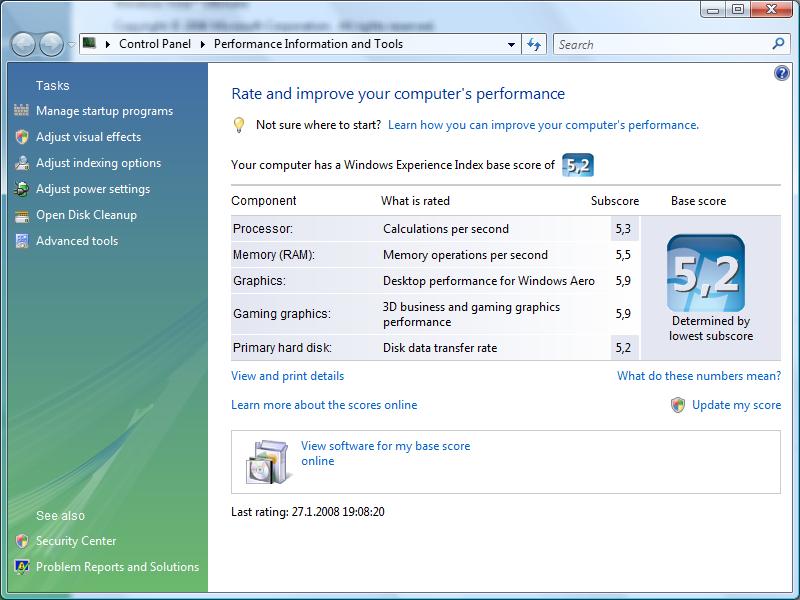Open View and print details link
800x600 pixels.
coord(287,376)
